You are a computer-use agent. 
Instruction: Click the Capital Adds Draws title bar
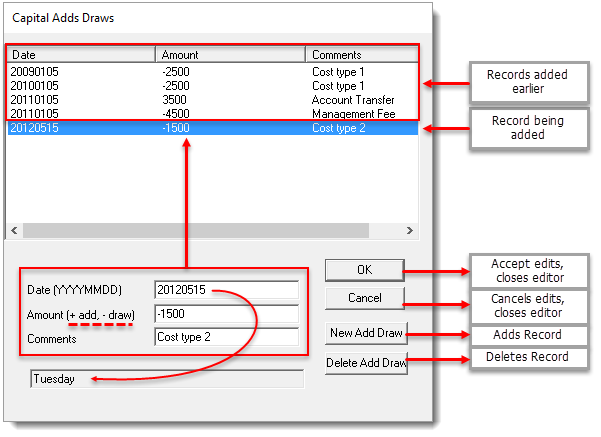pos(200,17)
